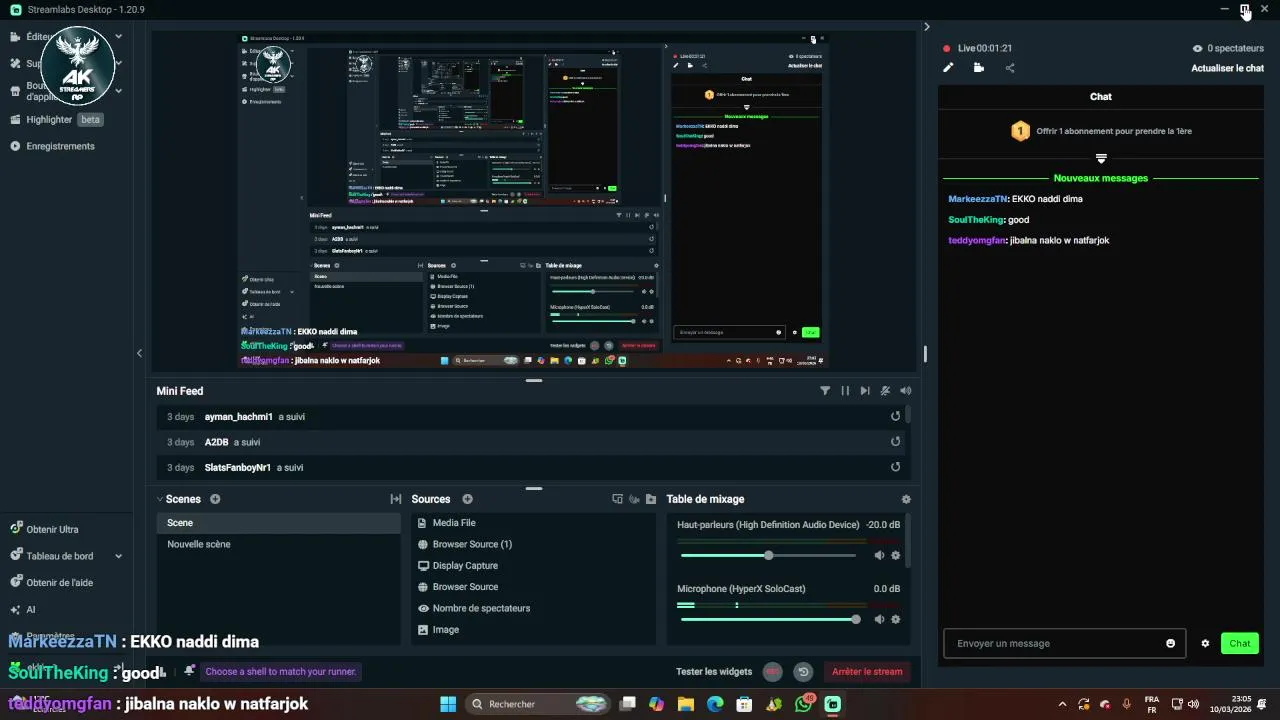Image resolution: width=1280 pixels, height=720 pixels.
Task: Click the share stream icon
Action: coord(1009,68)
